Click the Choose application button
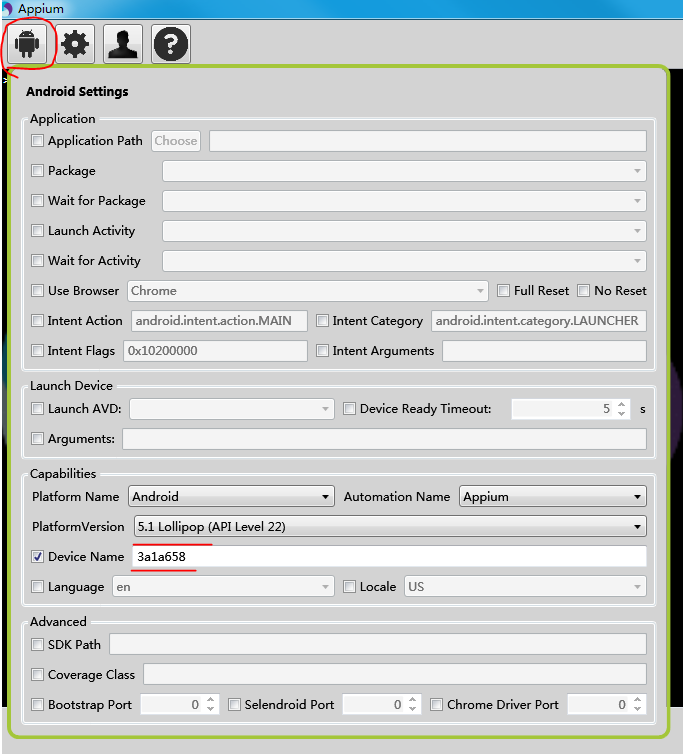 (x=176, y=141)
